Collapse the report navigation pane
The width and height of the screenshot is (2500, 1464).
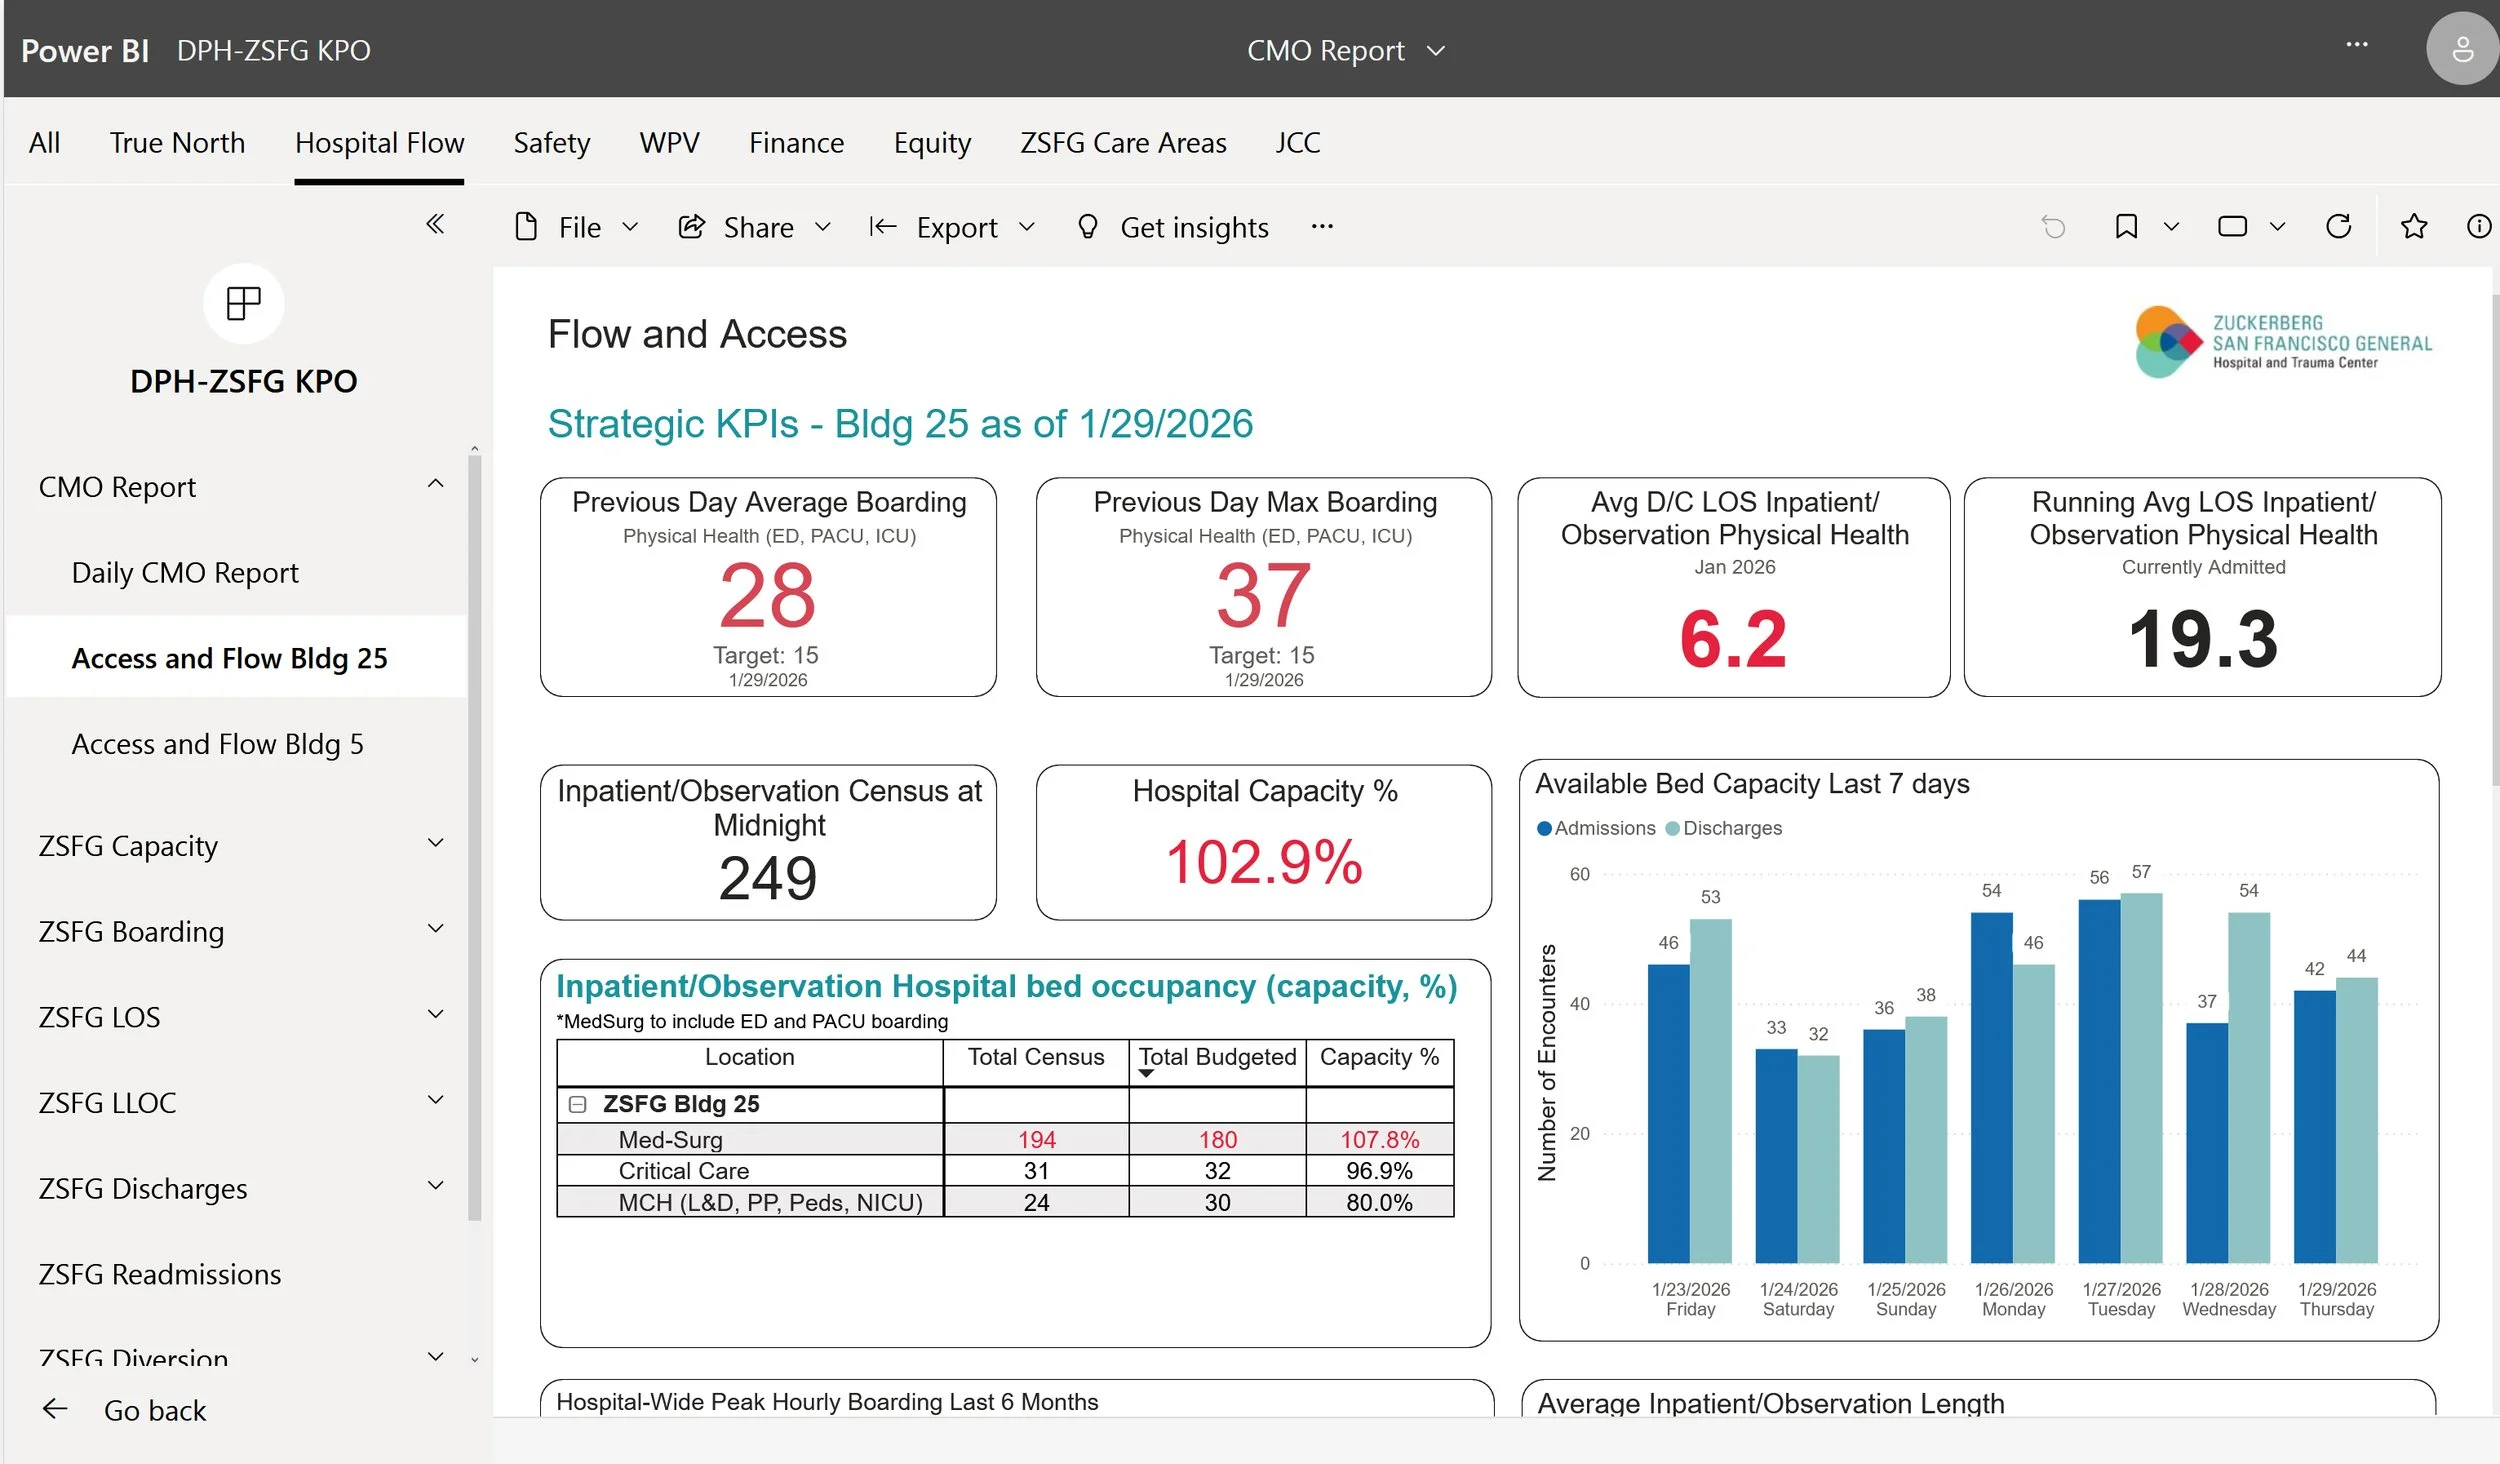435,224
